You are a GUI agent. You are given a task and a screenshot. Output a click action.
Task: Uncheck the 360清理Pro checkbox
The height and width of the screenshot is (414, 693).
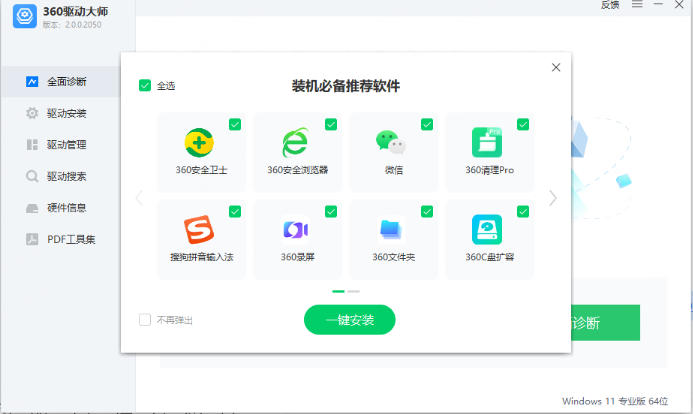(523, 125)
